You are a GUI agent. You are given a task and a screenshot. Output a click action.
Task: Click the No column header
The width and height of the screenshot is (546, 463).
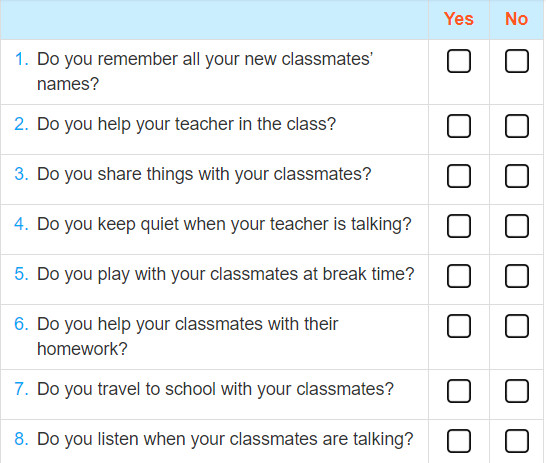click(x=517, y=19)
